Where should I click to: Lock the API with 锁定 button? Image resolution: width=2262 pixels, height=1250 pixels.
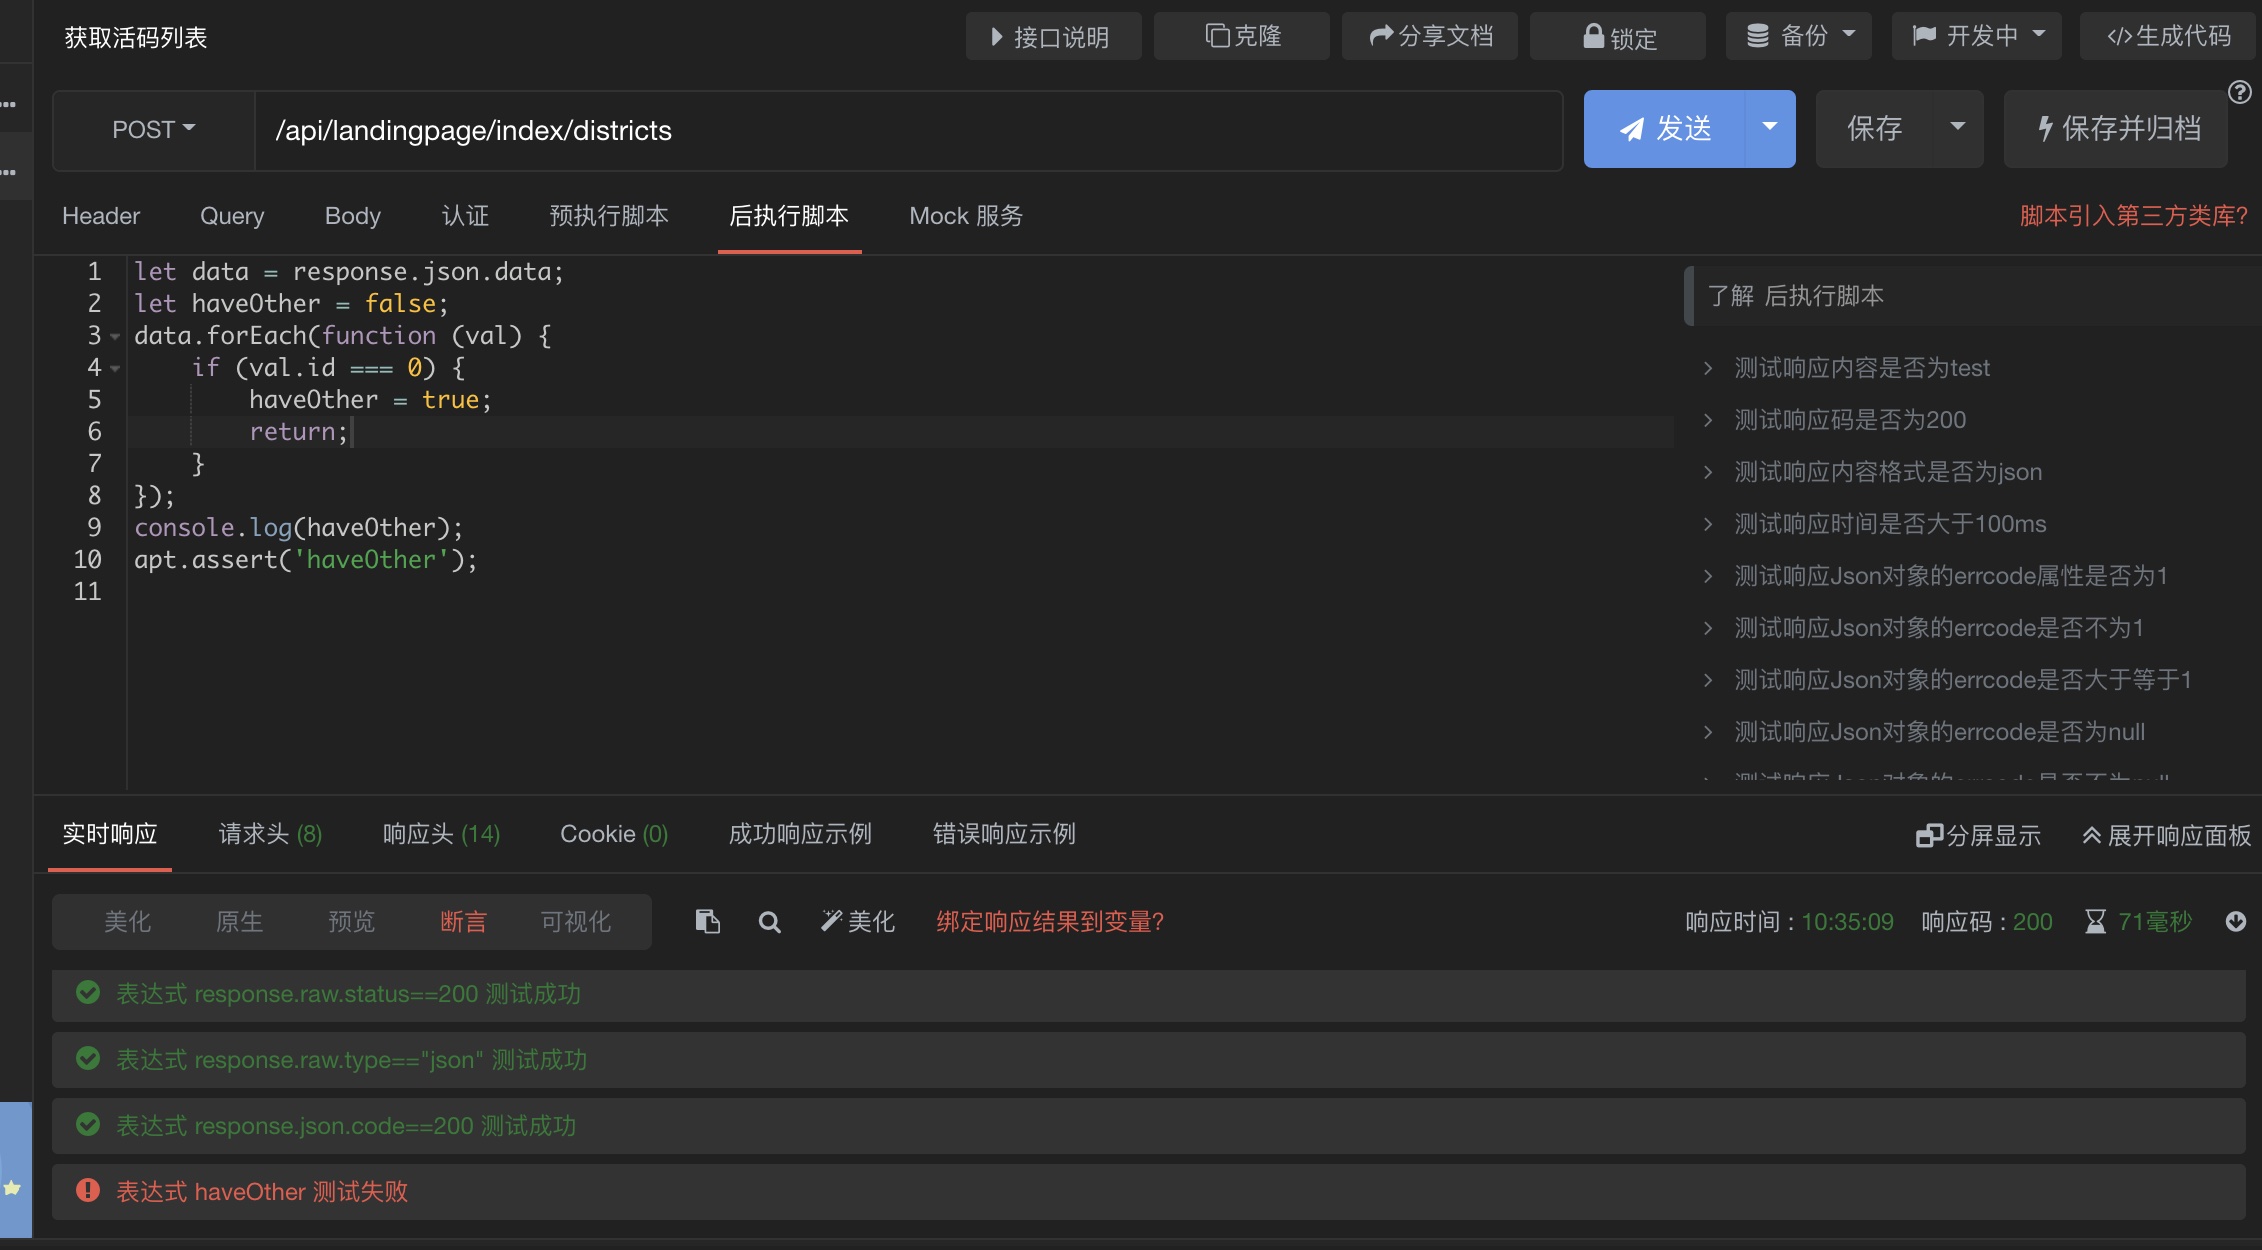1618,37
